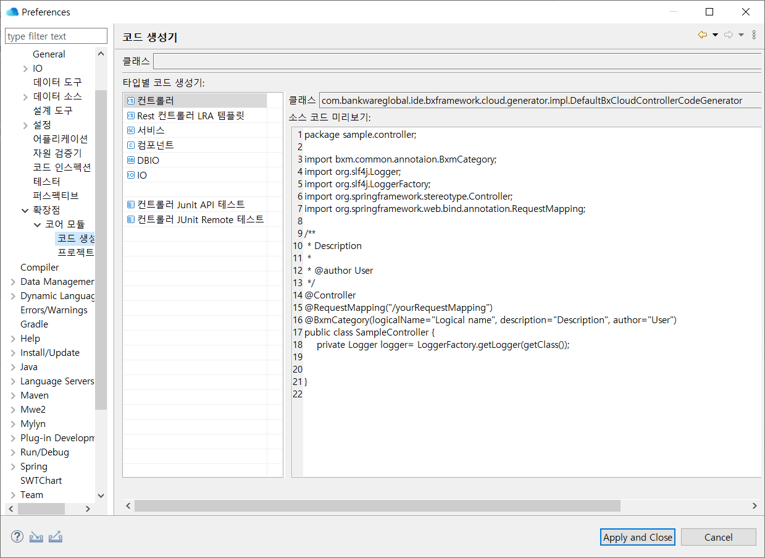Click the @Controller line in preview
The width and height of the screenshot is (765, 558).
coord(330,295)
